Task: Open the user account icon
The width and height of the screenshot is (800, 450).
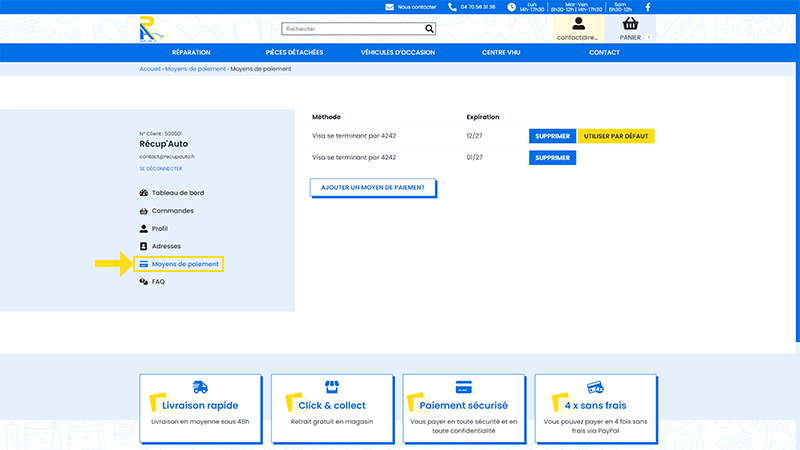Action: tap(578, 23)
